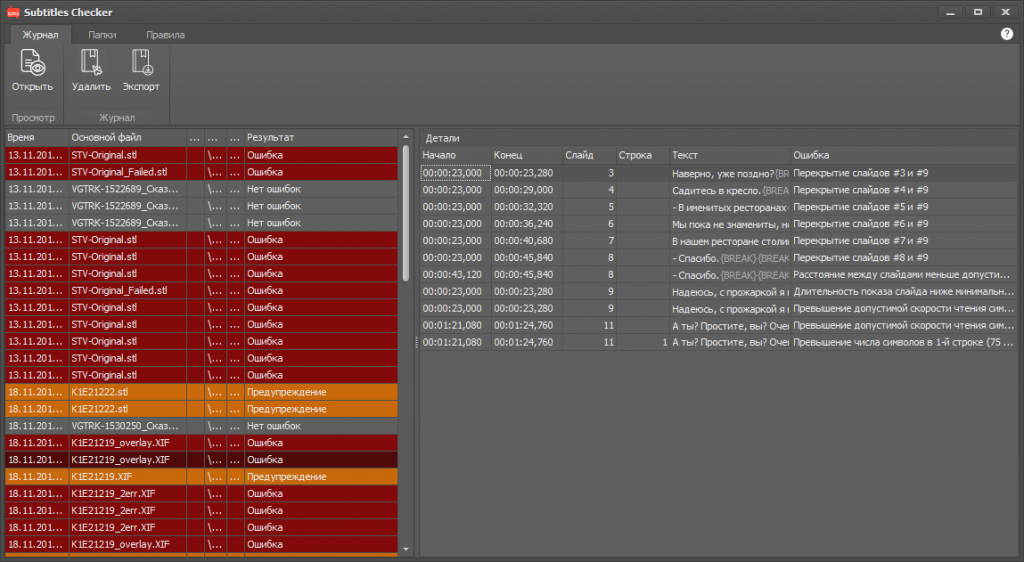Switch to the Папки tab

coord(102,35)
